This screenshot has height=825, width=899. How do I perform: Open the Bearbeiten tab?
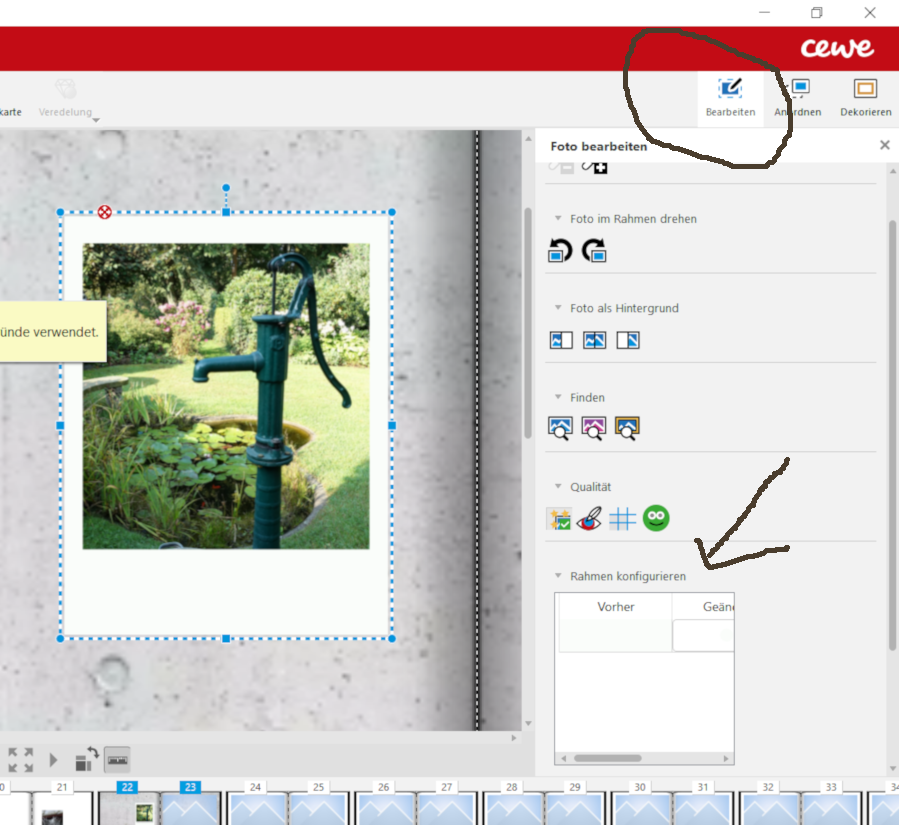pos(730,97)
